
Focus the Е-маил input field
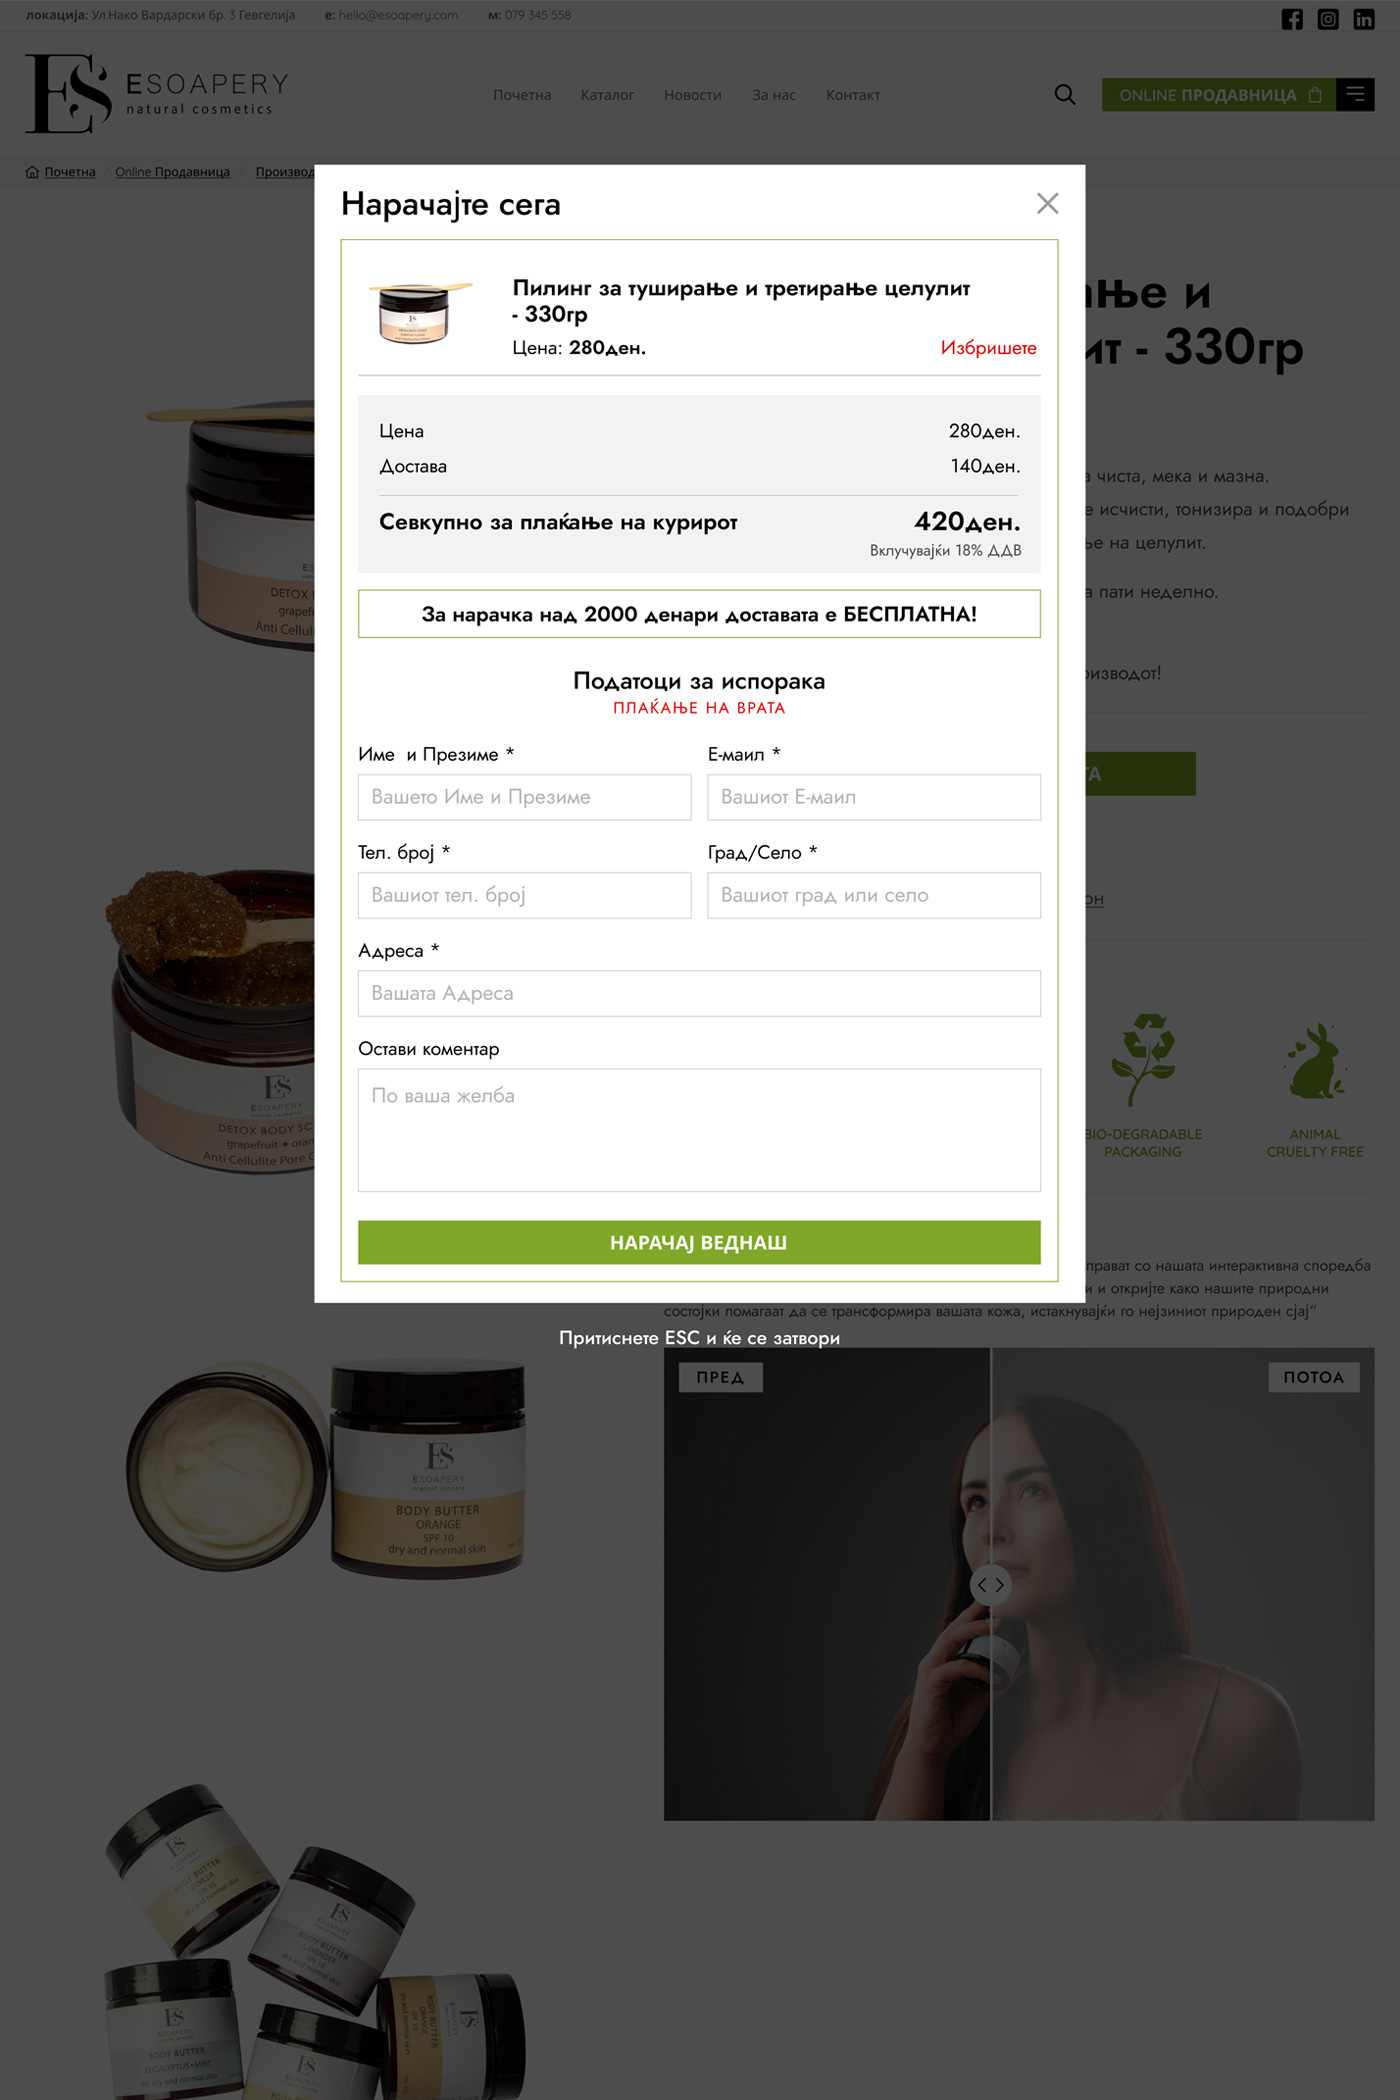(874, 797)
